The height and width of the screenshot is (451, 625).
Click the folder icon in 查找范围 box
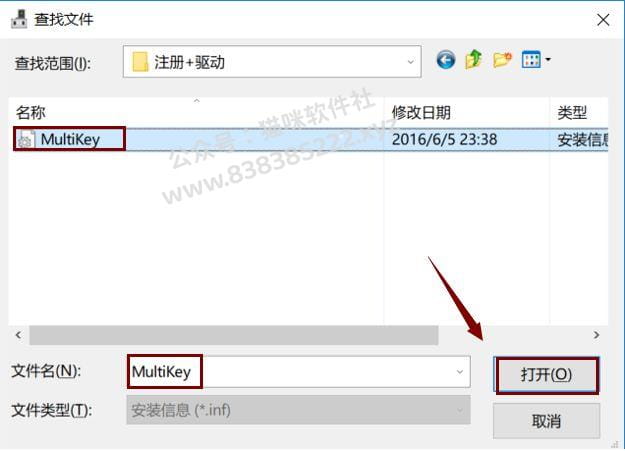[x=140, y=62]
